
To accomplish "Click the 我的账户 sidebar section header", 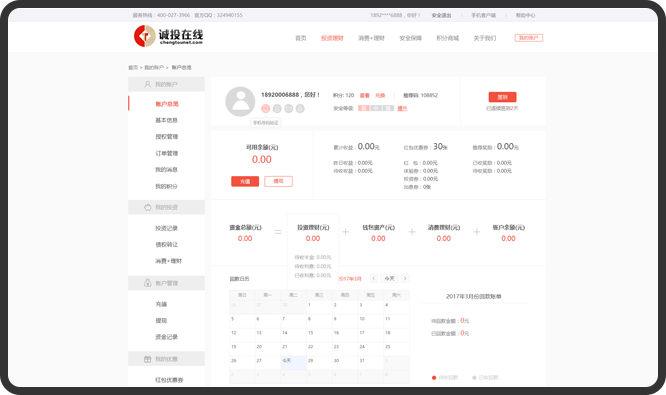I will (x=166, y=84).
